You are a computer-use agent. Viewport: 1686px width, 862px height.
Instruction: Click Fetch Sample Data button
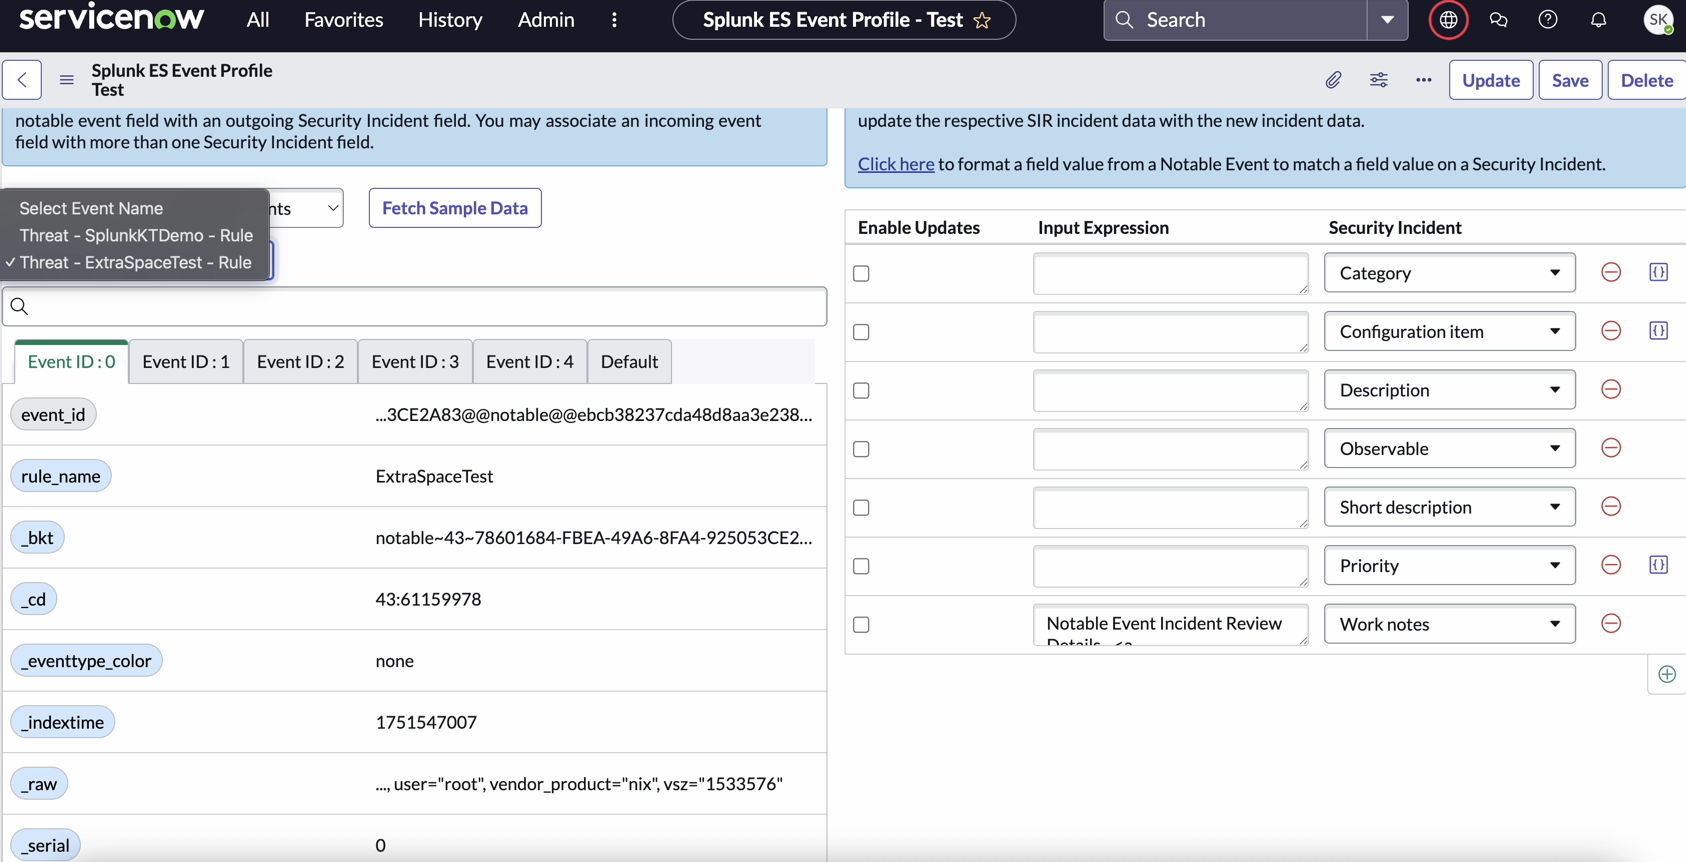point(455,208)
